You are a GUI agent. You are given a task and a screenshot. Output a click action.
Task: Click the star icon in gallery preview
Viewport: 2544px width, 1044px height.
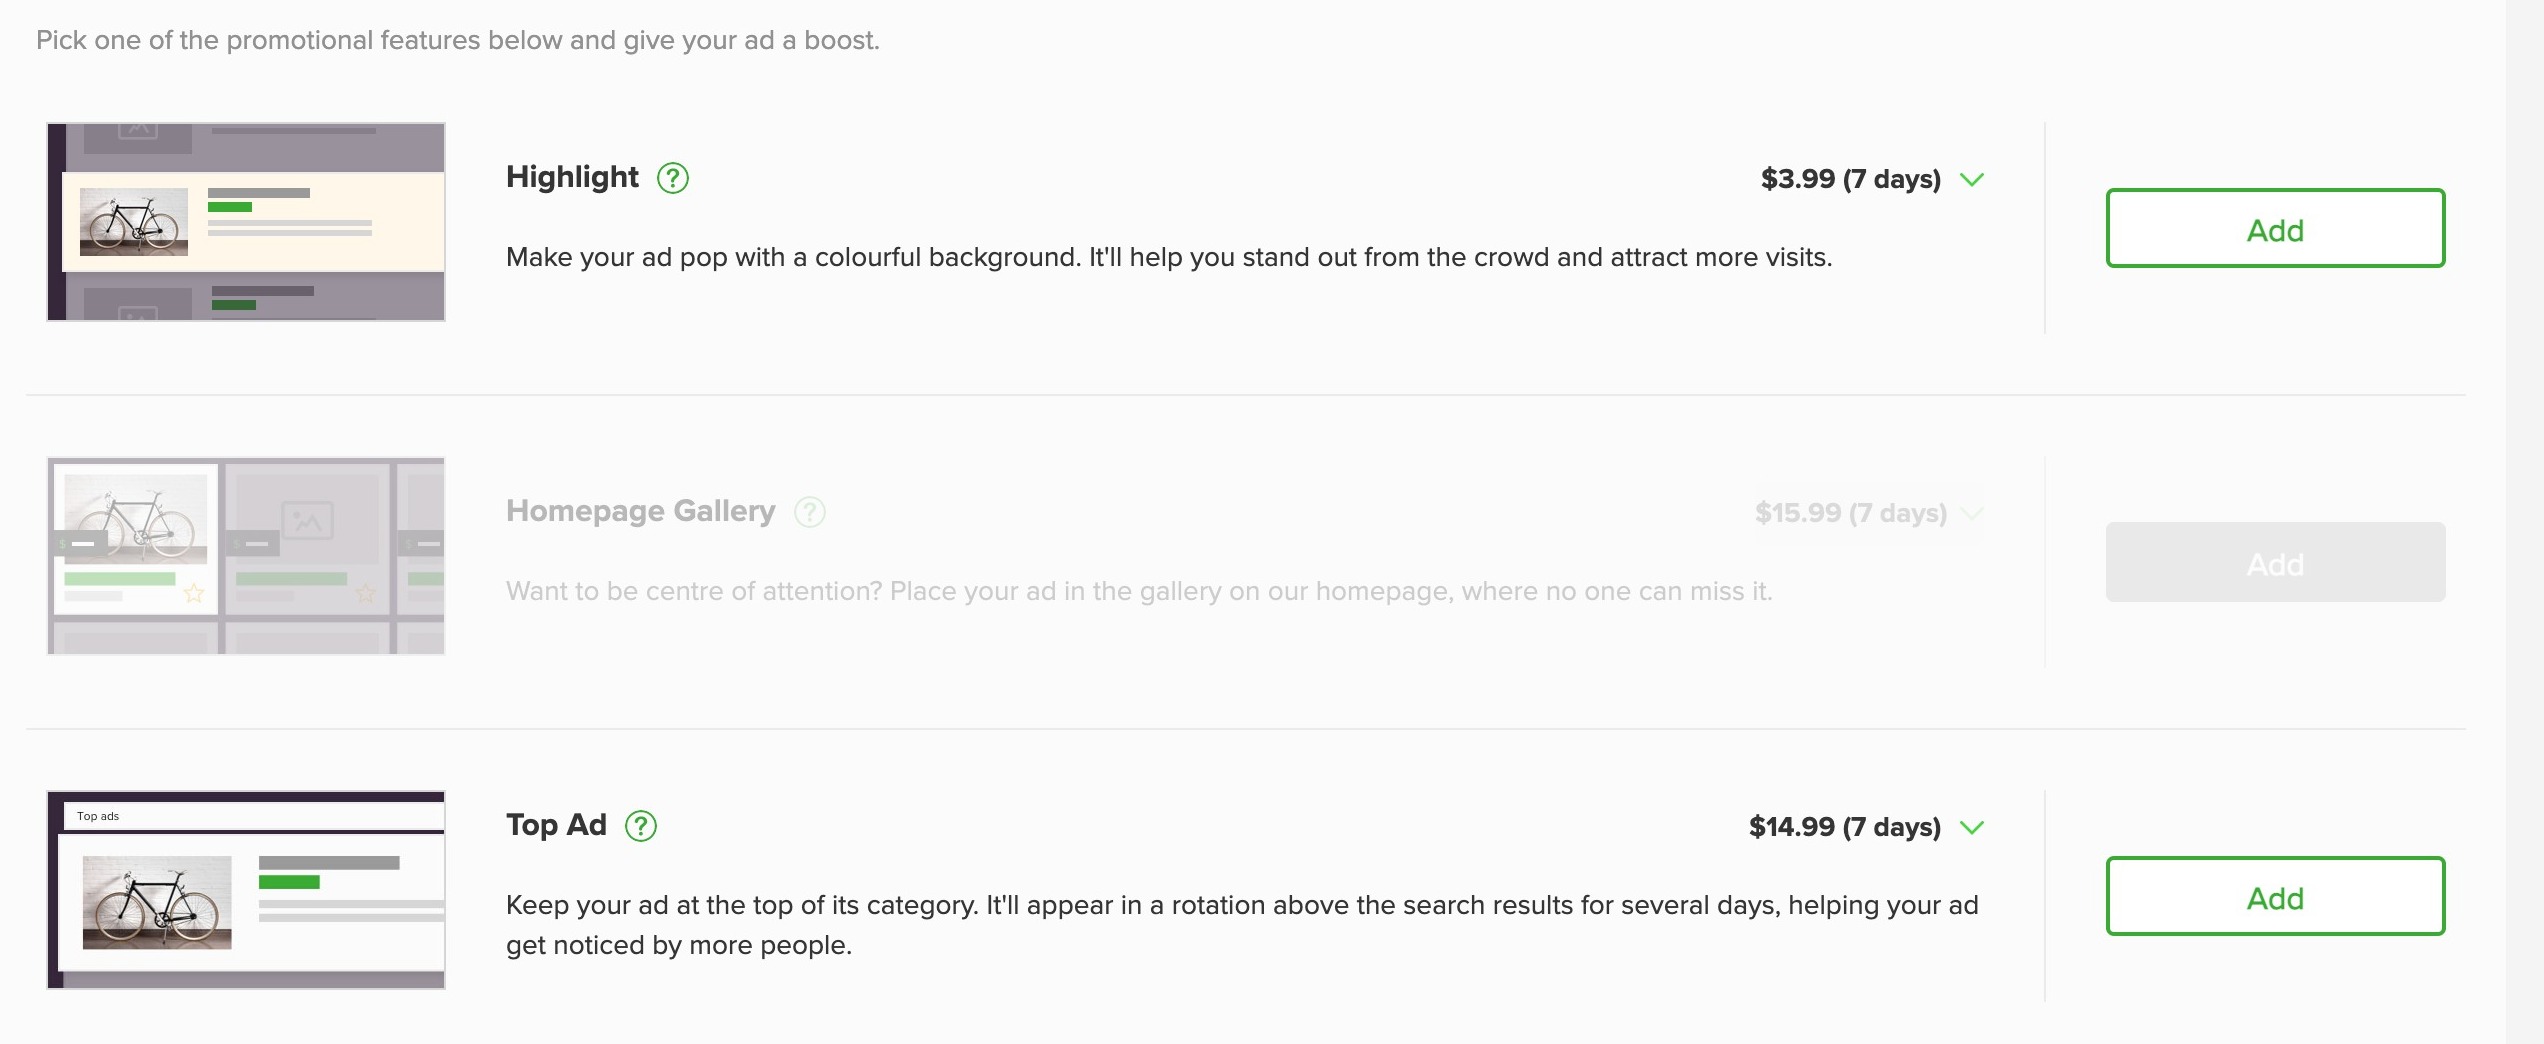194,594
